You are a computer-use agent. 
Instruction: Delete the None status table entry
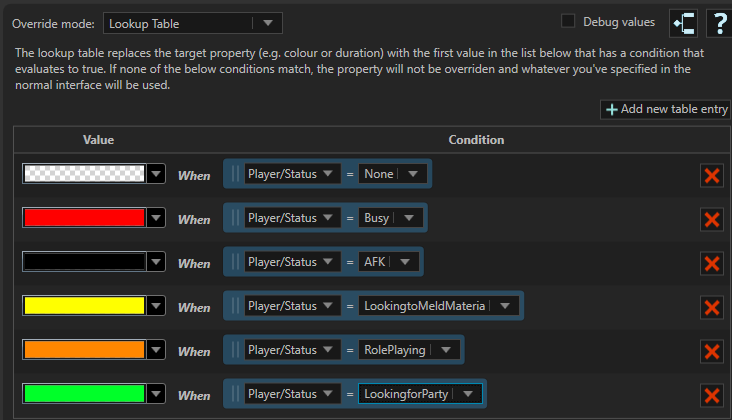tap(712, 176)
